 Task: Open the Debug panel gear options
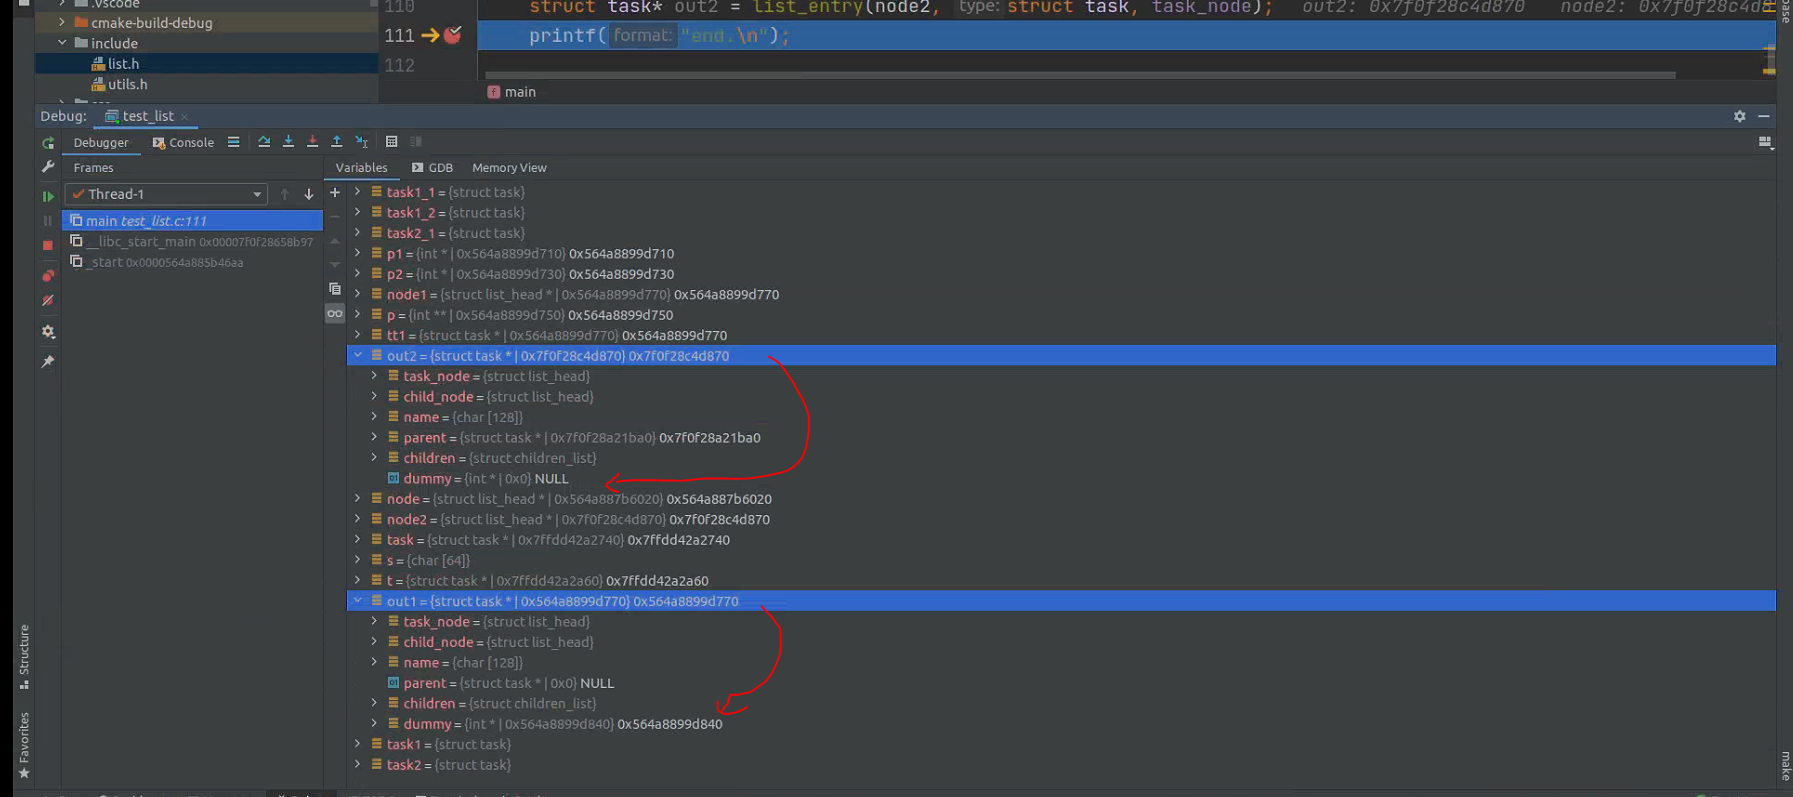pyautogui.click(x=1740, y=116)
